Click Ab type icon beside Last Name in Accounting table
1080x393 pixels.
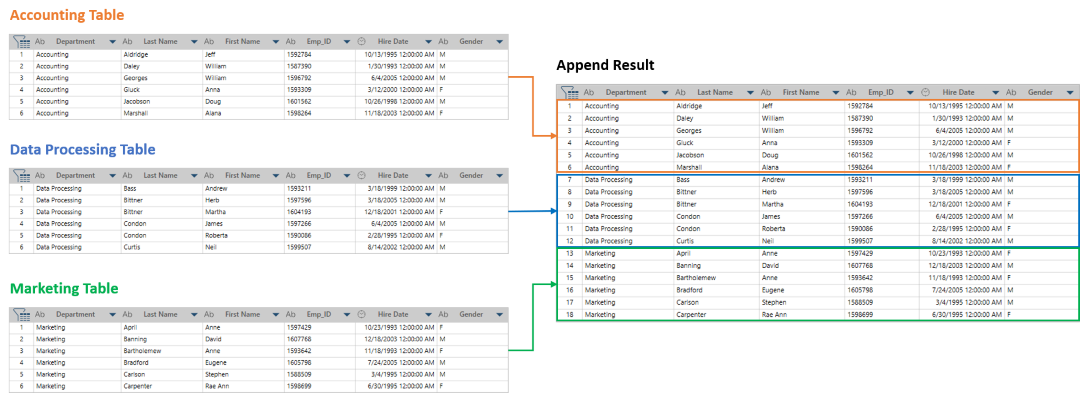[127, 41]
